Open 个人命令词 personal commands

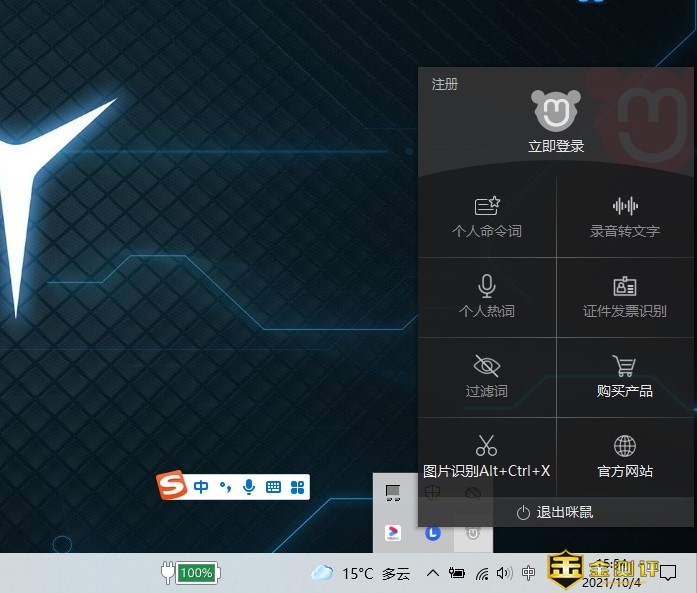487,217
